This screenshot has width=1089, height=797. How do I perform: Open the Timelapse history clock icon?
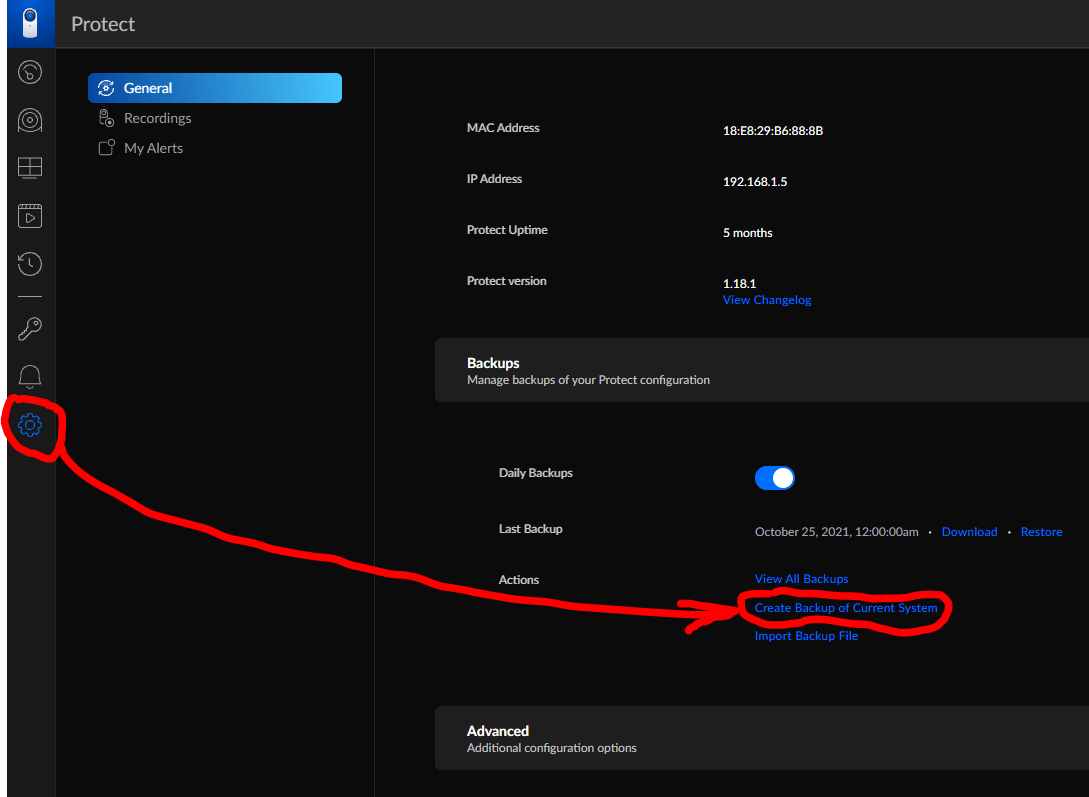(x=30, y=264)
